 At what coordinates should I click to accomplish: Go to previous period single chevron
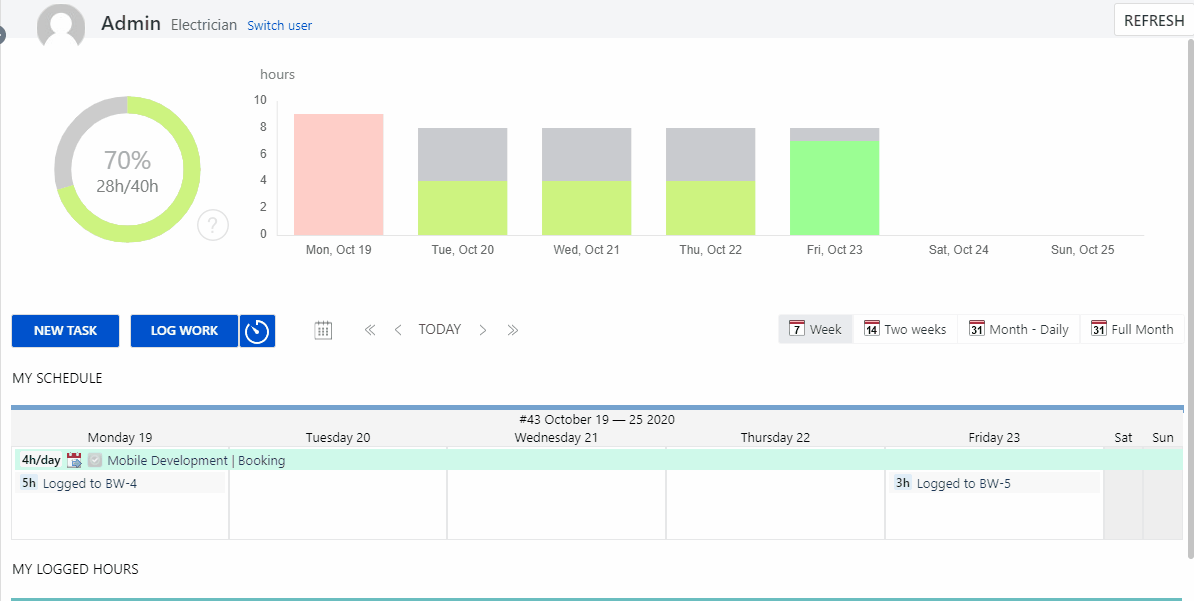[397, 330]
